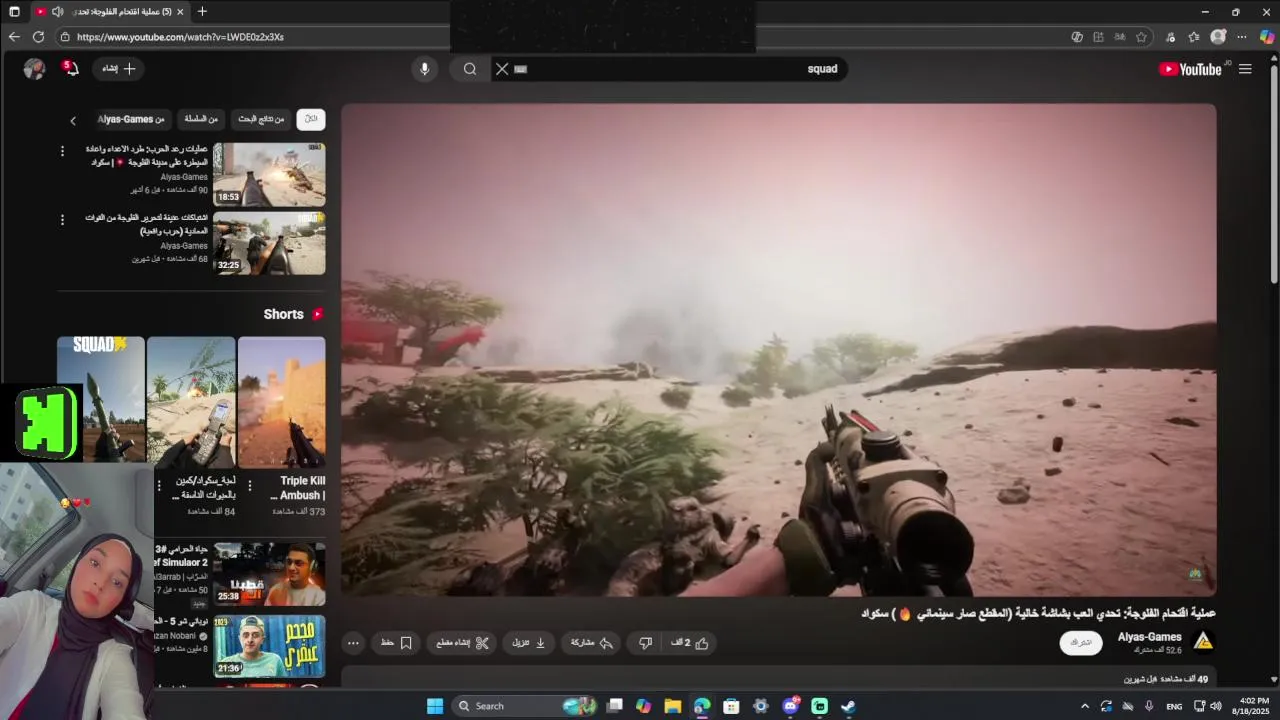Start voice search with microphone icon
Viewport: 1280px width, 720px height.
coord(424,69)
